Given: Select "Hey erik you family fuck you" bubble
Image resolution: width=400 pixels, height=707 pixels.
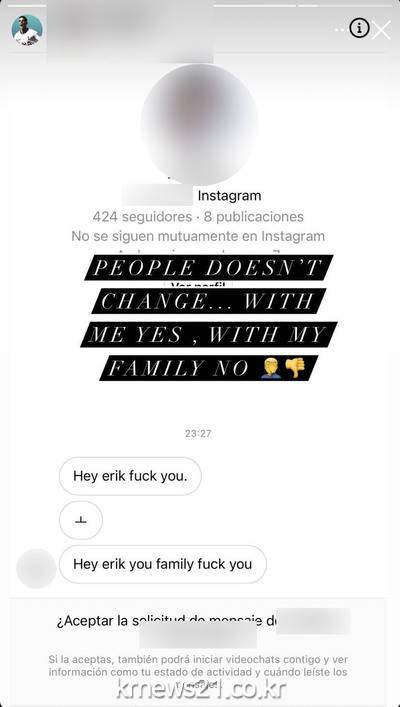Looking at the screenshot, I should pyautogui.click(x=163, y=564).
